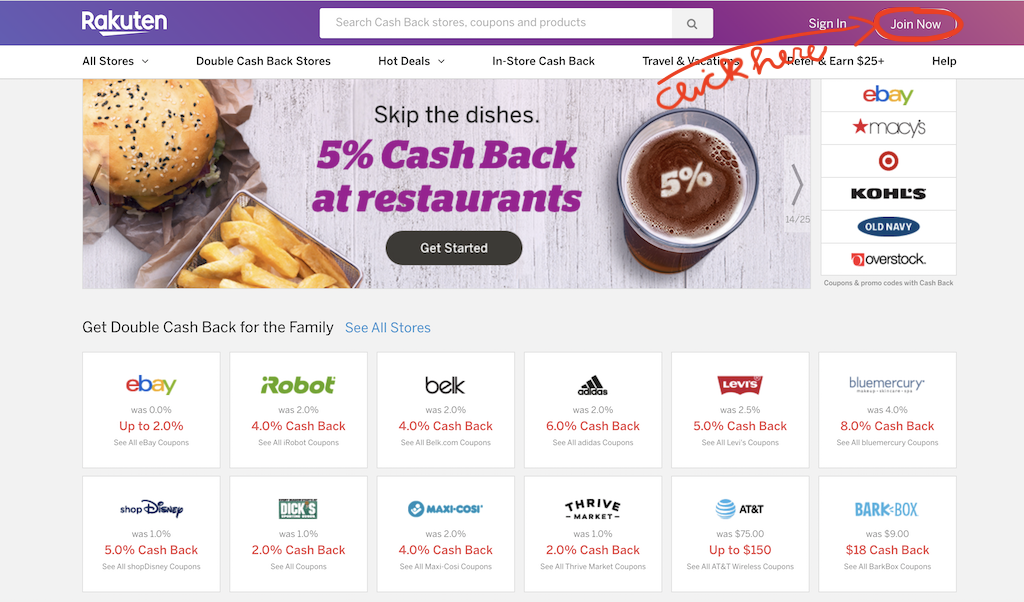1024x602 pixels.
Task: Advance banner with next arrow
Action: point(797,185)
